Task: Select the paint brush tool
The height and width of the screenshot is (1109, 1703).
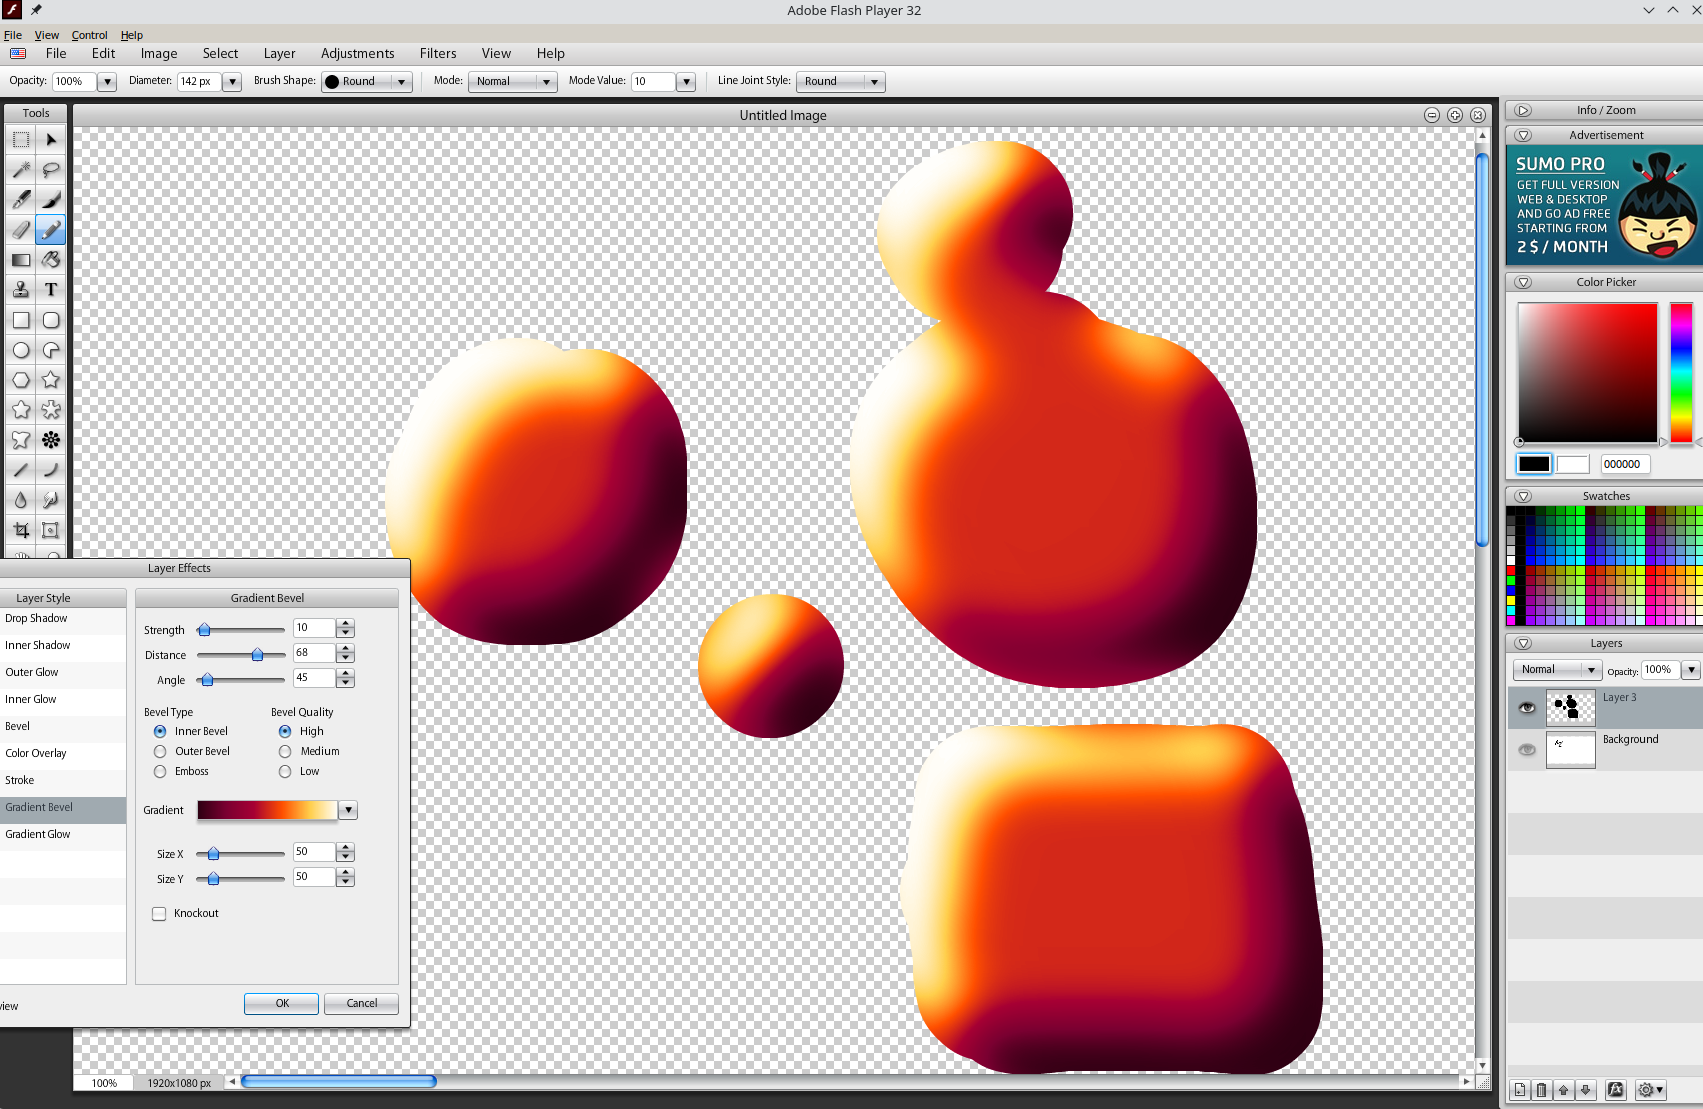Action: click(51, 200)
